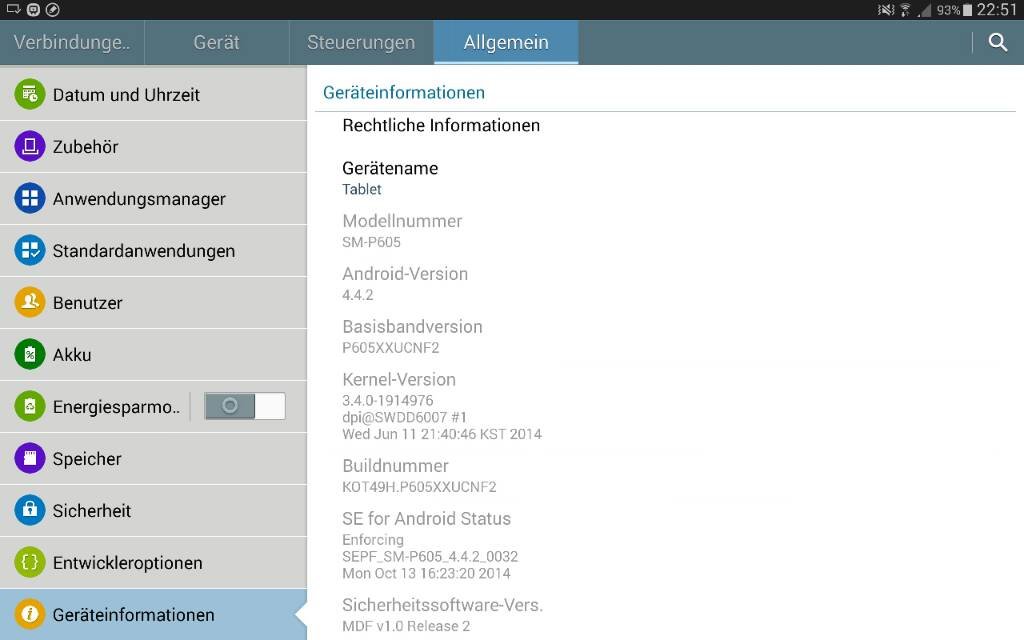Tap the Android-Version 4.4.2 row
This screenshot has width=1024, height=640.
pos(665,283)
